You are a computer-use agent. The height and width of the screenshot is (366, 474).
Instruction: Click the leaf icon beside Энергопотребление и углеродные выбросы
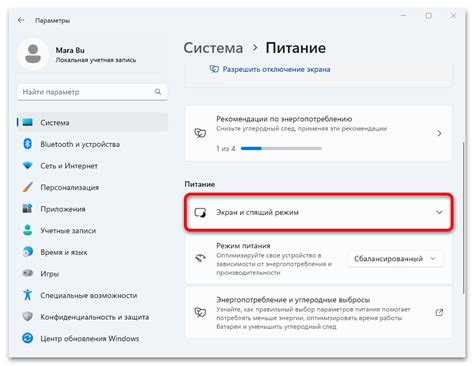[x=200, y=312]
